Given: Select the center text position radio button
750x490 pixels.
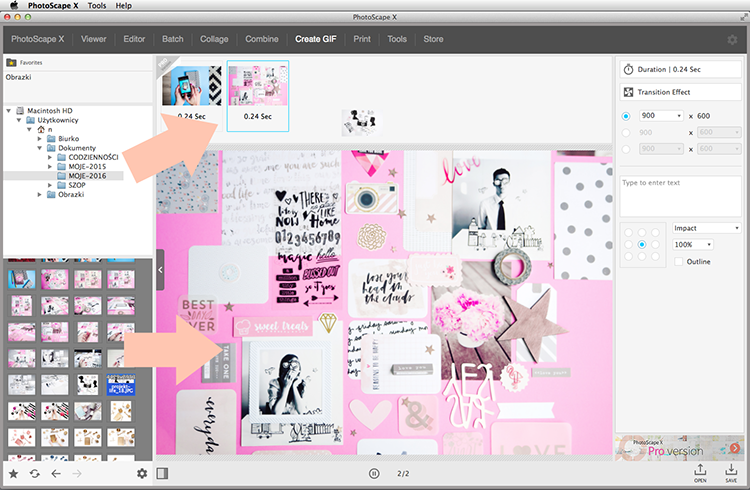Looking at the screenshot, I should (642, 245).
